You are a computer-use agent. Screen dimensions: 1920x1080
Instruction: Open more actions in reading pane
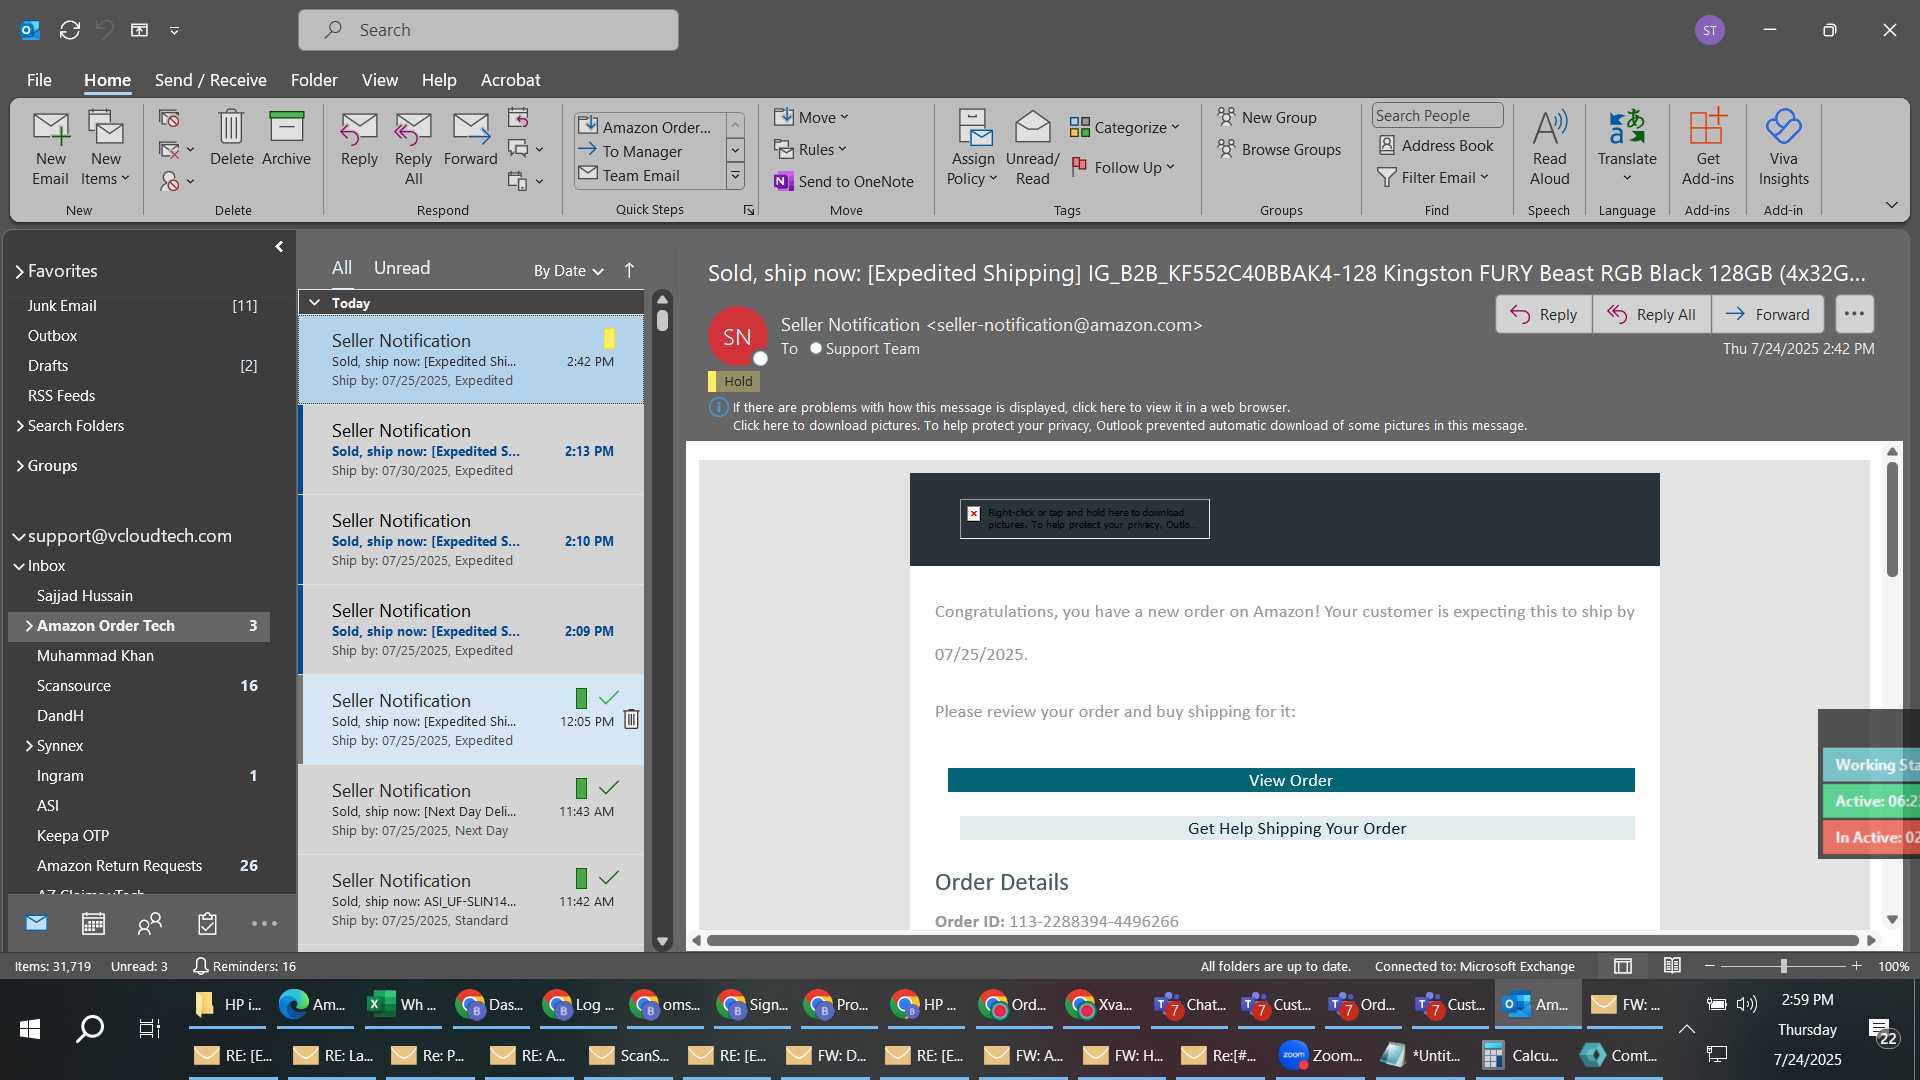[1854, 314]
